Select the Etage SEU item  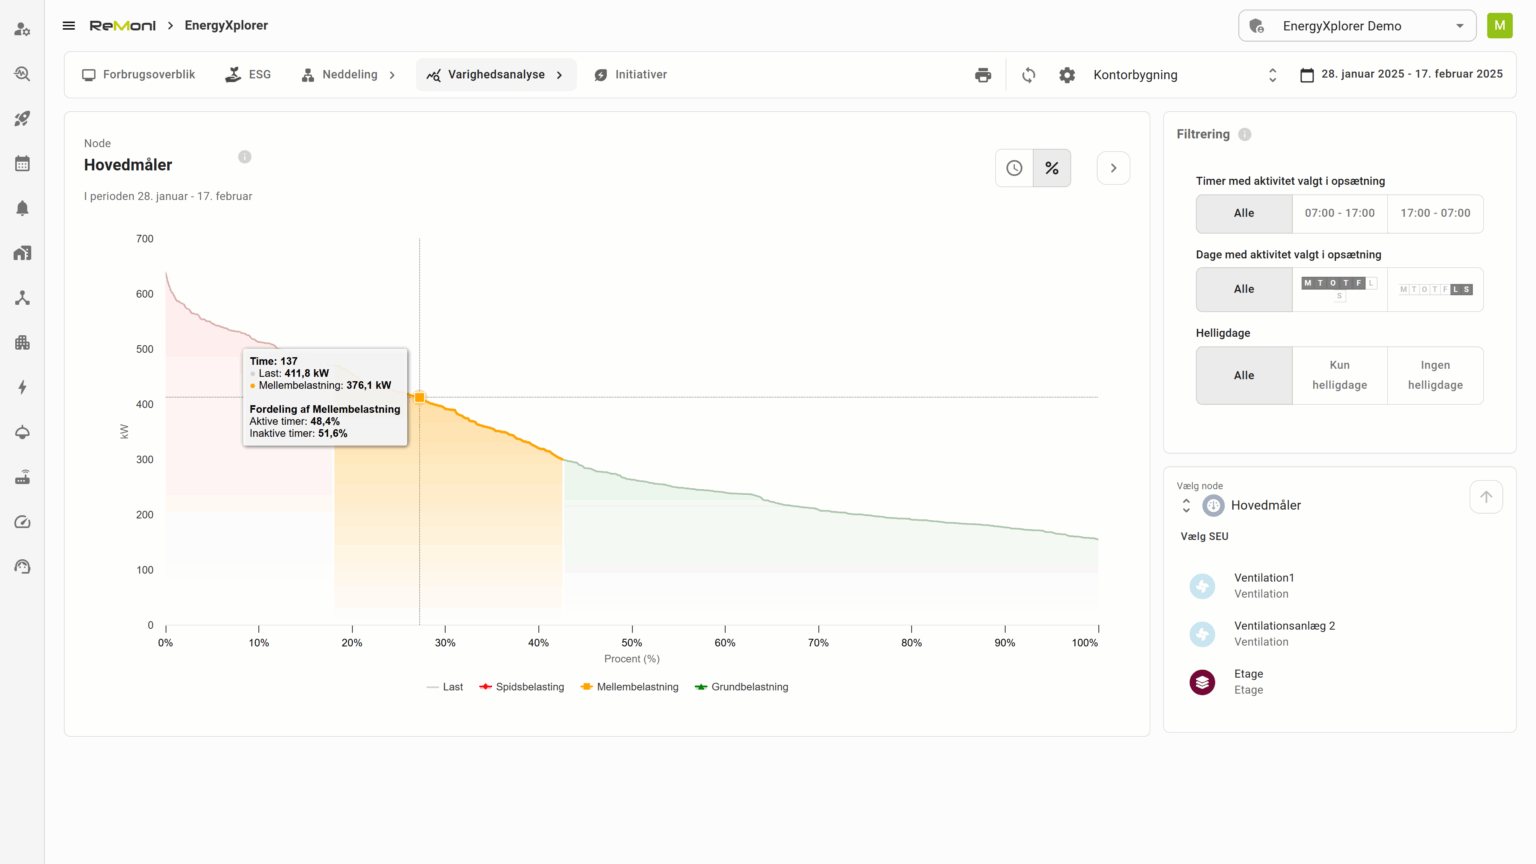click(1248, 682)
